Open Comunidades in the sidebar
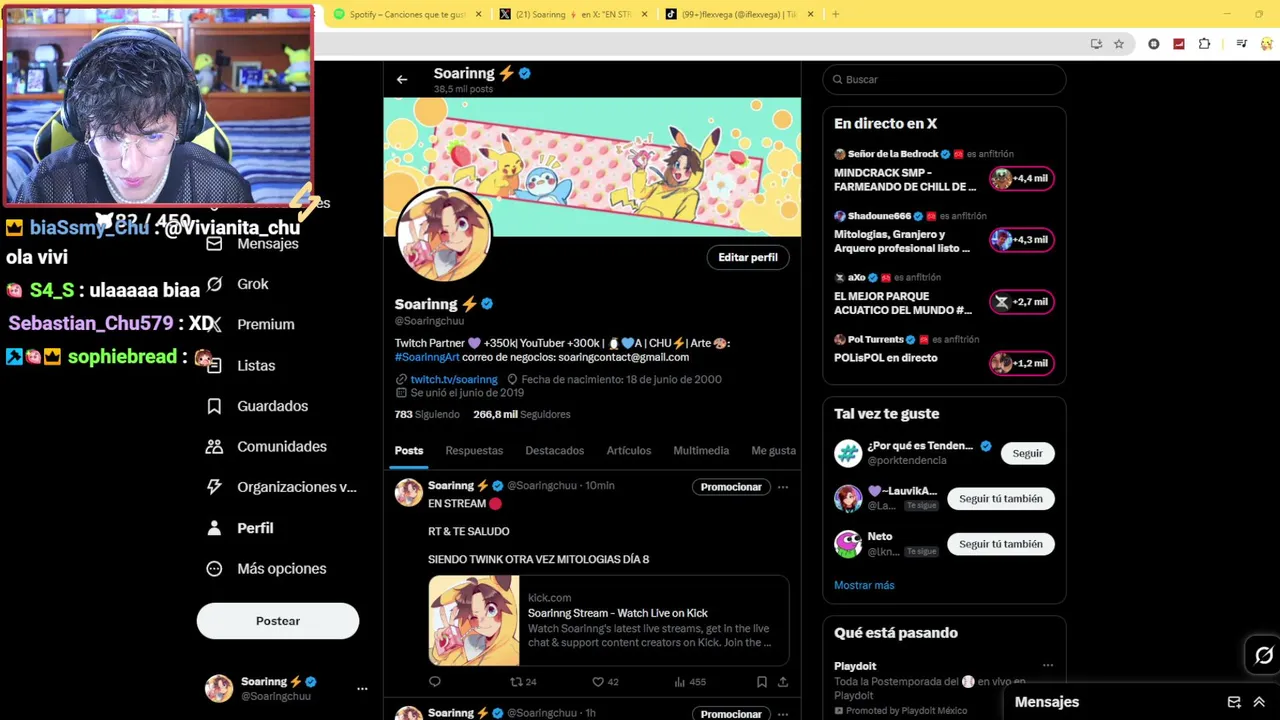Image resolution: width=1280 pixels, height=720 pixels. pos(267,447)
